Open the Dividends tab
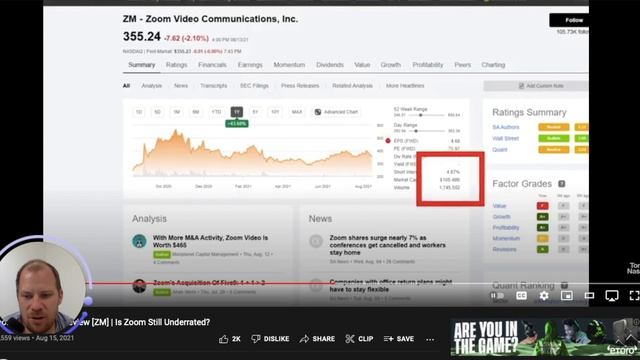640x360 pixels. [x=329, y=65]
